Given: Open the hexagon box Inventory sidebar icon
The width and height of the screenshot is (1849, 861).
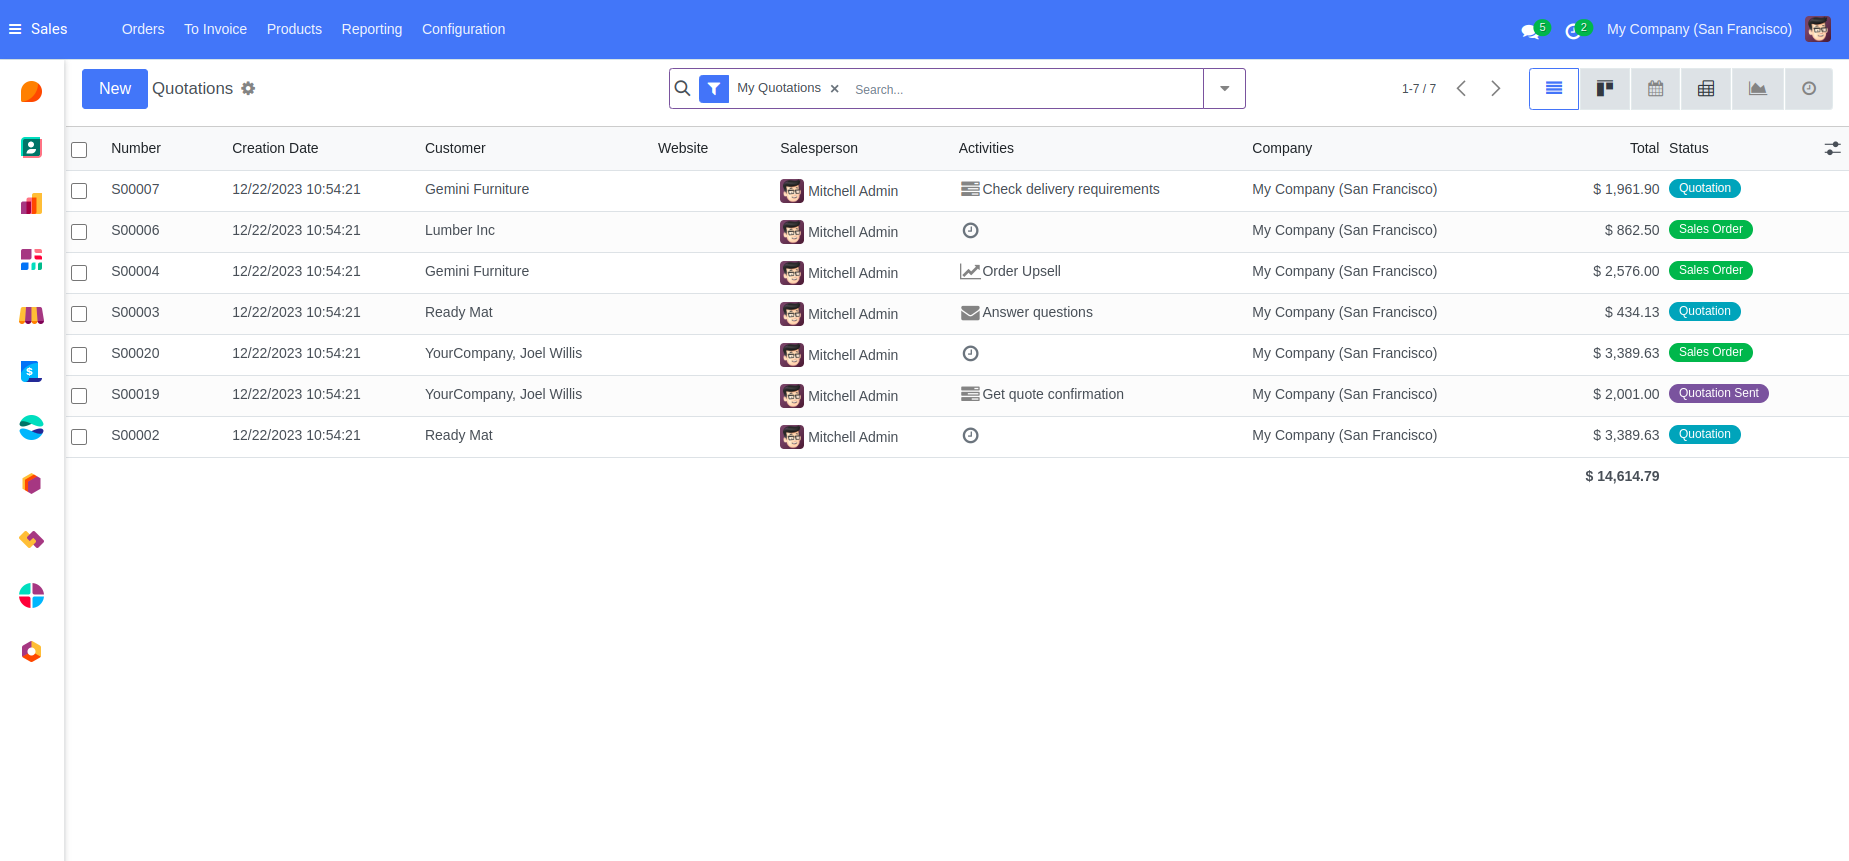Looking at the screenshot, I should click(31, 484).
